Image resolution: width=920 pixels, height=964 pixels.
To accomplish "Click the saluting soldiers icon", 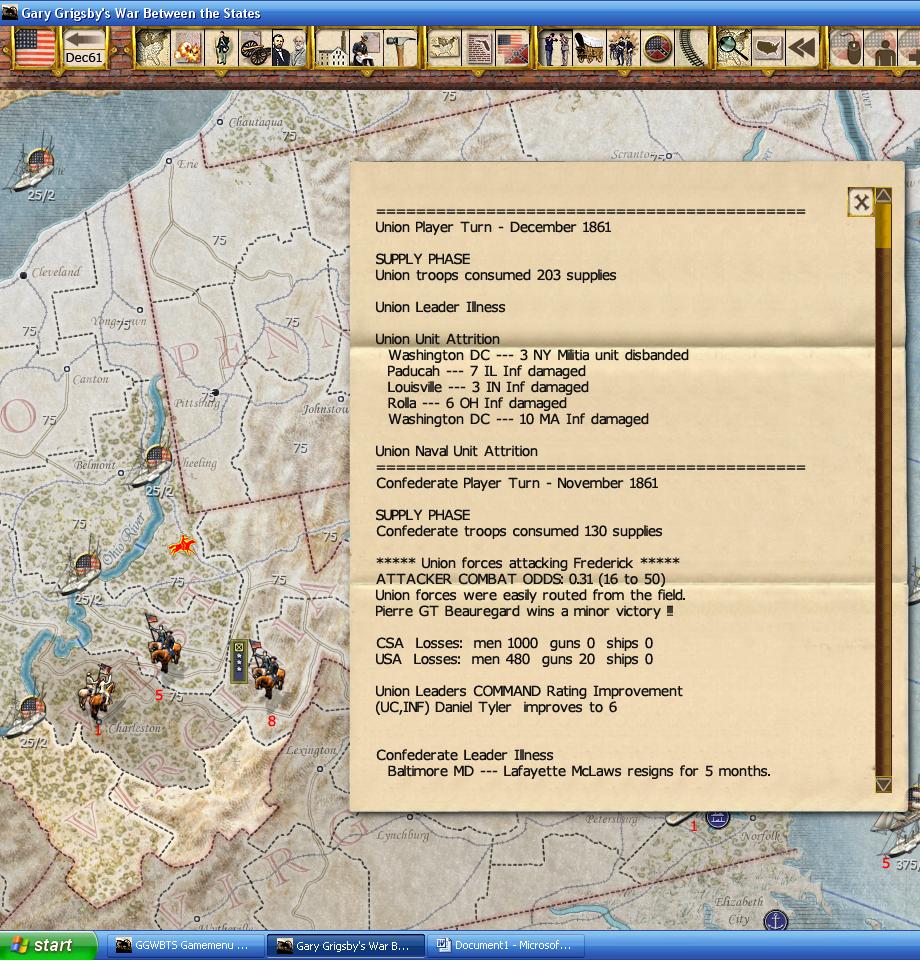I will 556,47.
